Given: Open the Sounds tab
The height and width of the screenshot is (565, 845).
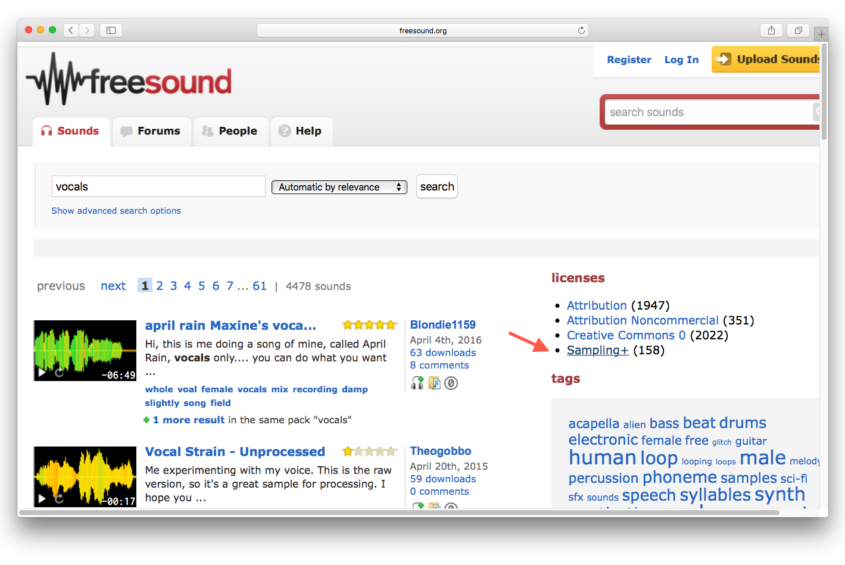Looking at the screenshot, I should [71, 131].
